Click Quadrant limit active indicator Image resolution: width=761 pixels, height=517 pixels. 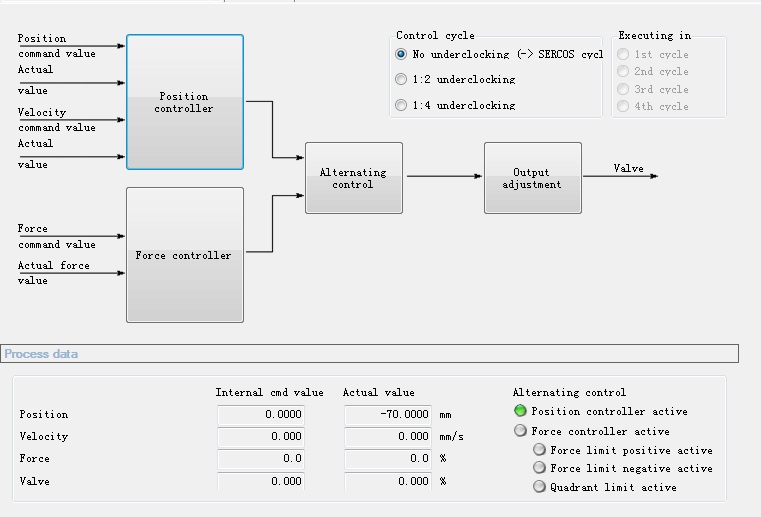click(x=540, y=487)
